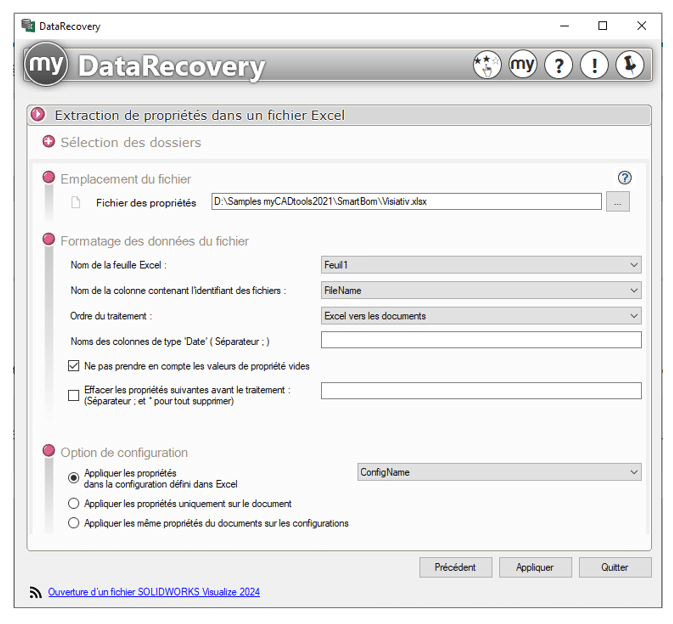The height and width of the screenshot is (624, 673).
Task: Click the file icon beside Fichier des propriétés
Action: [76, 202]
